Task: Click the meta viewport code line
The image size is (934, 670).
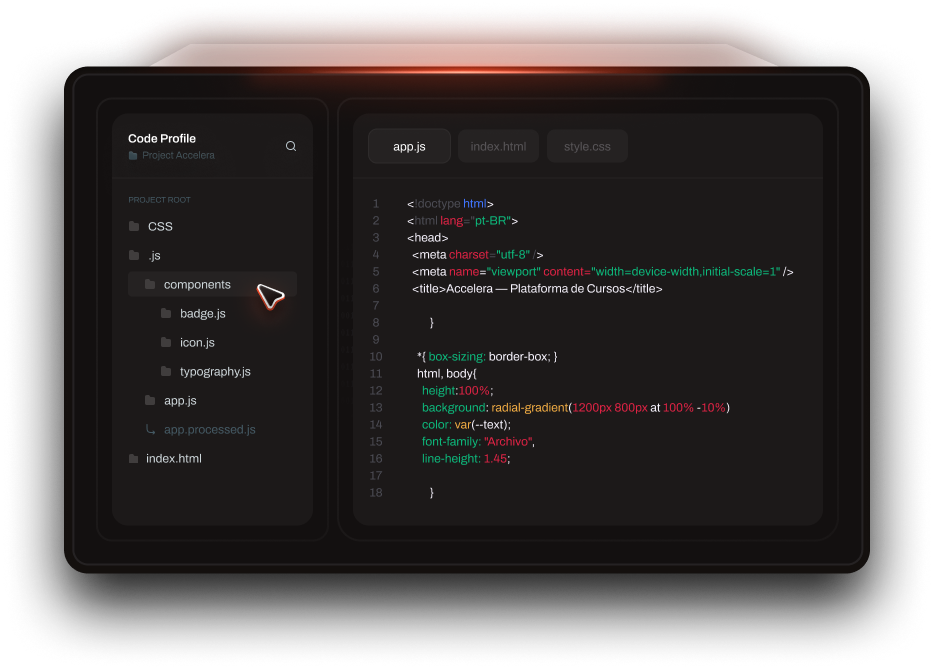Action: click(x=603, y=272)
